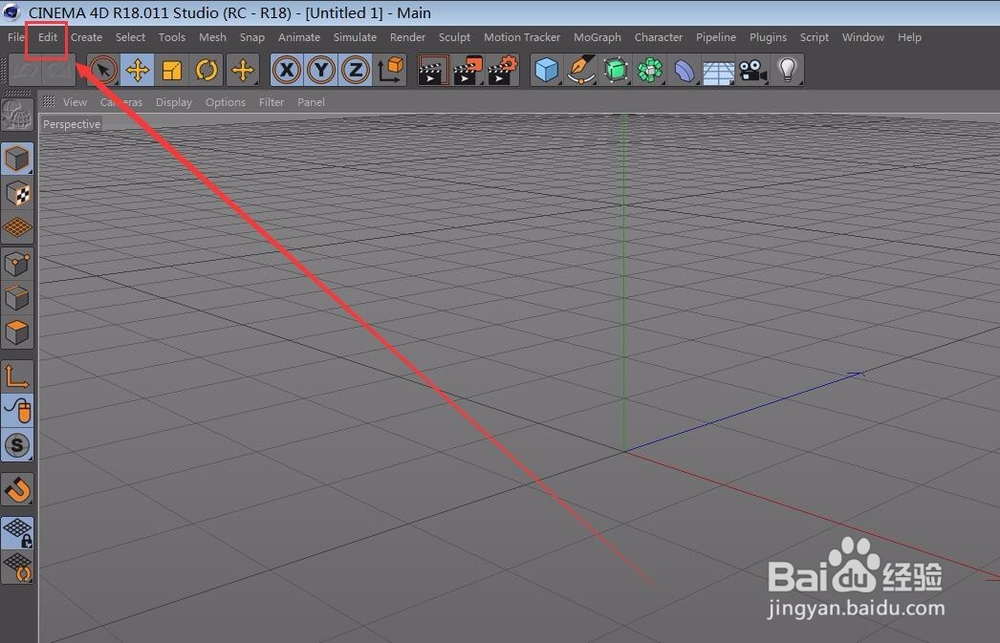The image size is (1000, 643).
Task: Open the Character menu
Action: click(x=658, y=37)
